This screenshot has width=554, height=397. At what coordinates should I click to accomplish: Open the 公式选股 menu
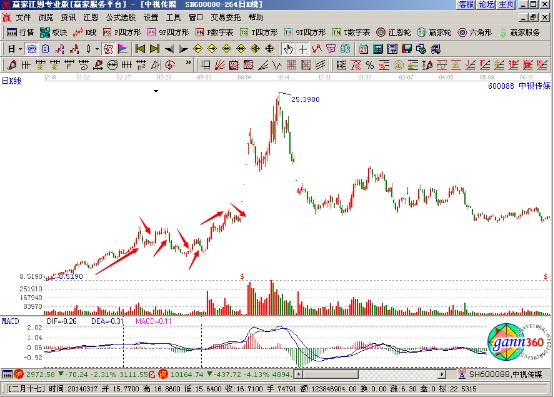pyautogui.click(x=121, y=18)
